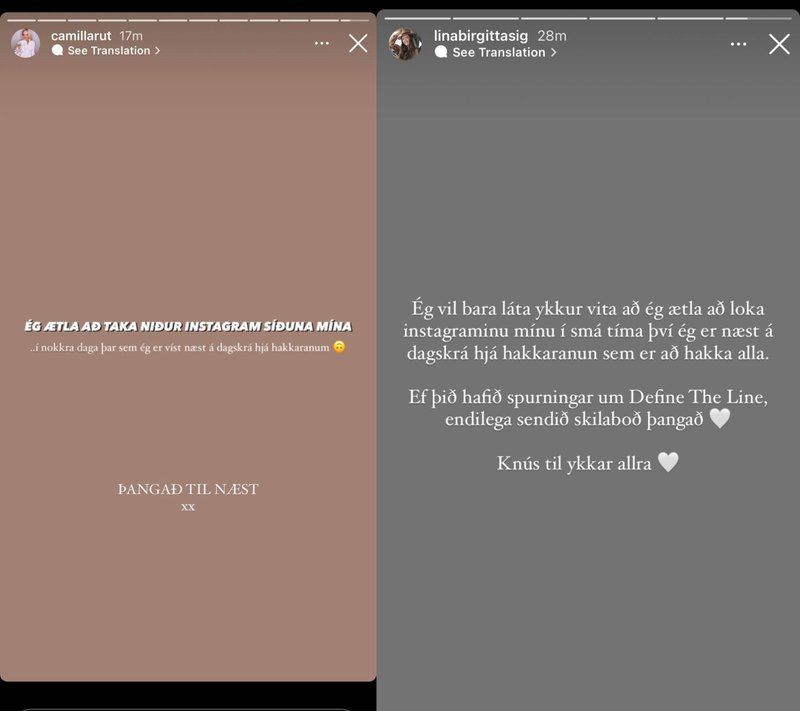The width and height of the screenshot is (800, 711).
Task: Expand chevron next to linabirgittasig See Translation
Action: [554, 52]
